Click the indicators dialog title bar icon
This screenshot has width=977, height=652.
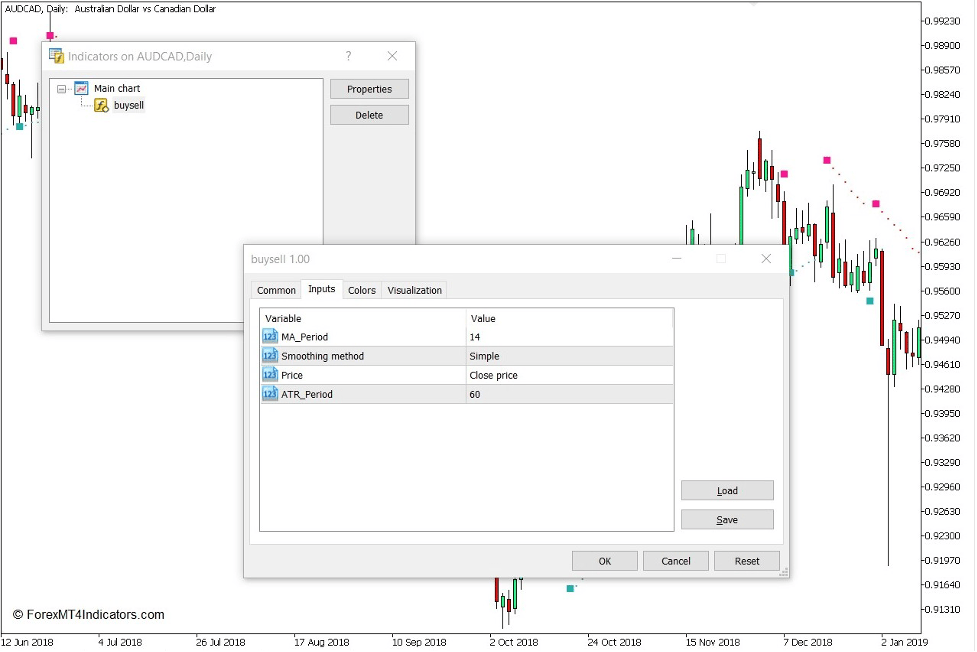click(x=59, y=56)
